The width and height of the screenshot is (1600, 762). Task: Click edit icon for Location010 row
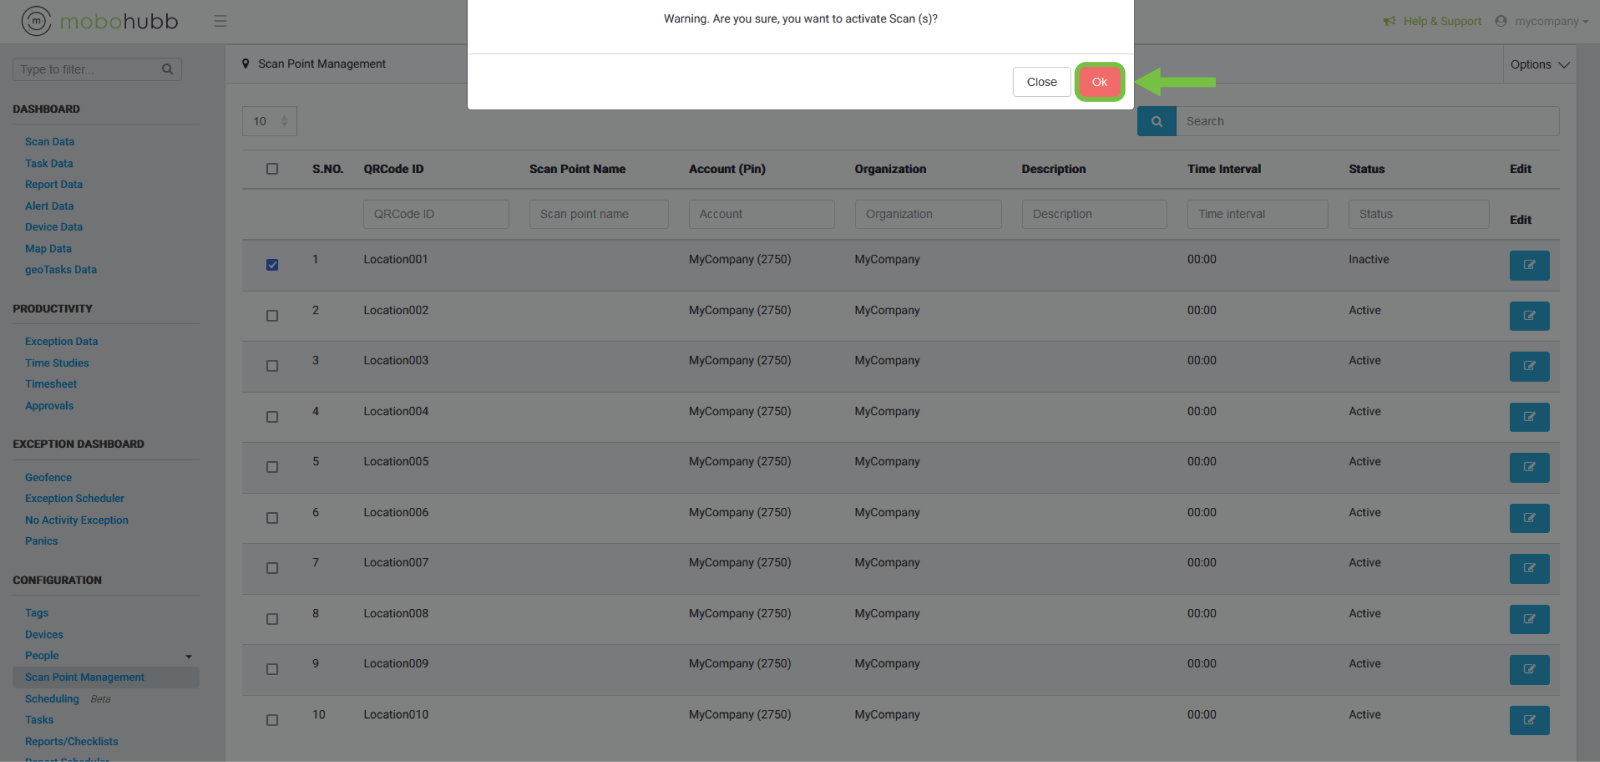(x=1529, y=720)
